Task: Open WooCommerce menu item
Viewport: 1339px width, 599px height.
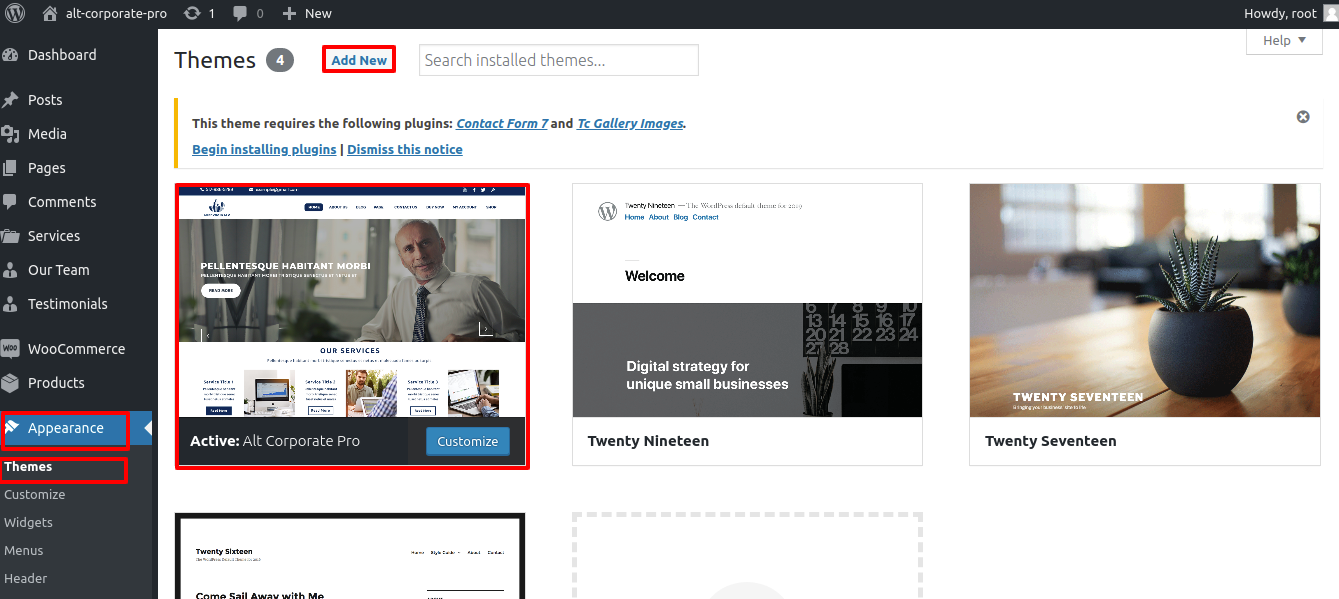Action: 77,349
